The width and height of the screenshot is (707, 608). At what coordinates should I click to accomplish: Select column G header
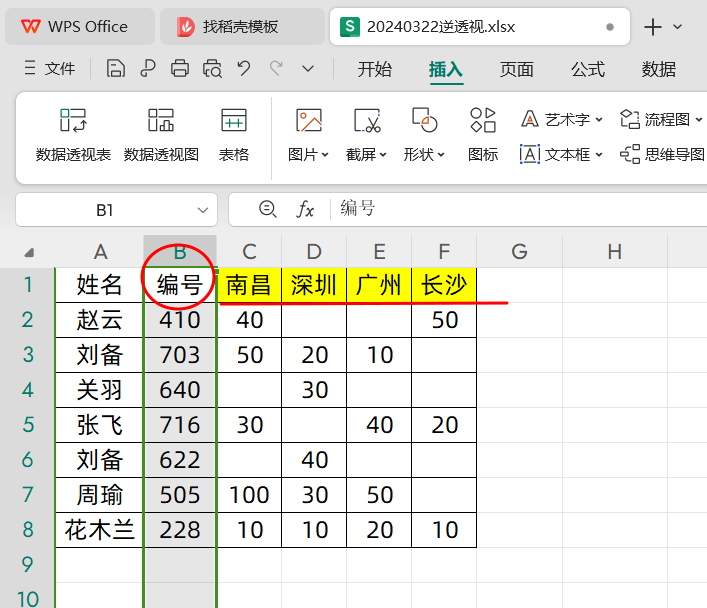[x=519, y=252]
